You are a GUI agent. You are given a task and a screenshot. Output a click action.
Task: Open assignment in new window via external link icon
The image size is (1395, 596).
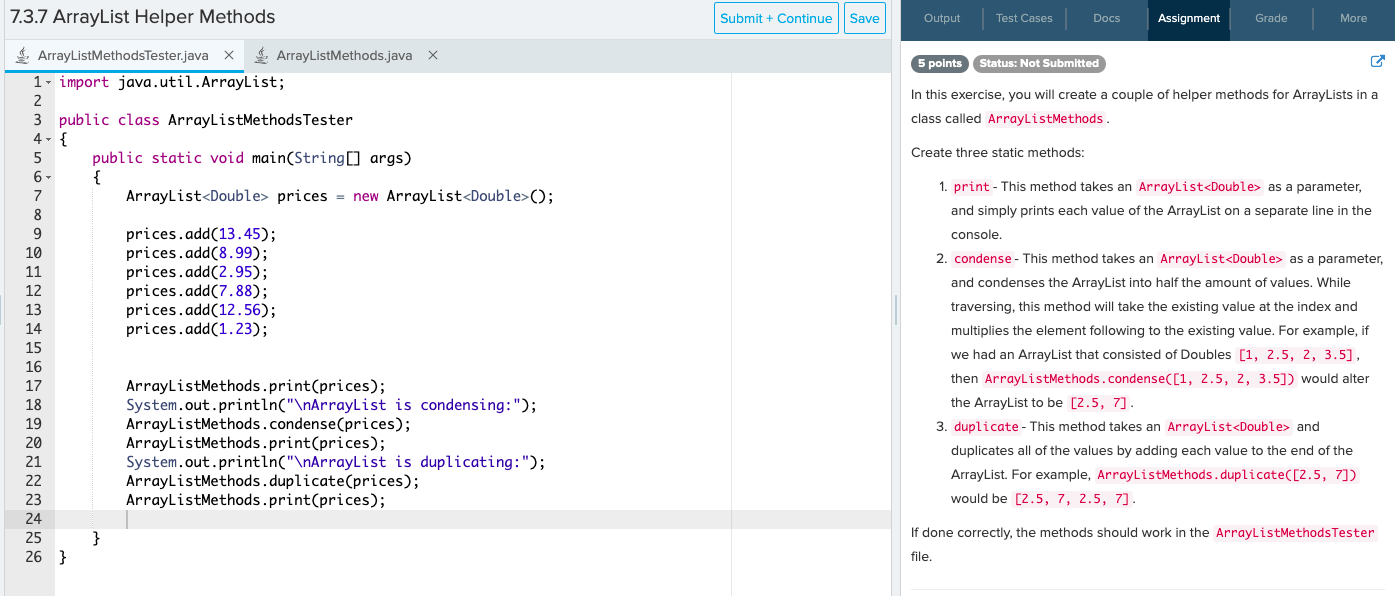pyautogui.click(x=1378, y=61)
